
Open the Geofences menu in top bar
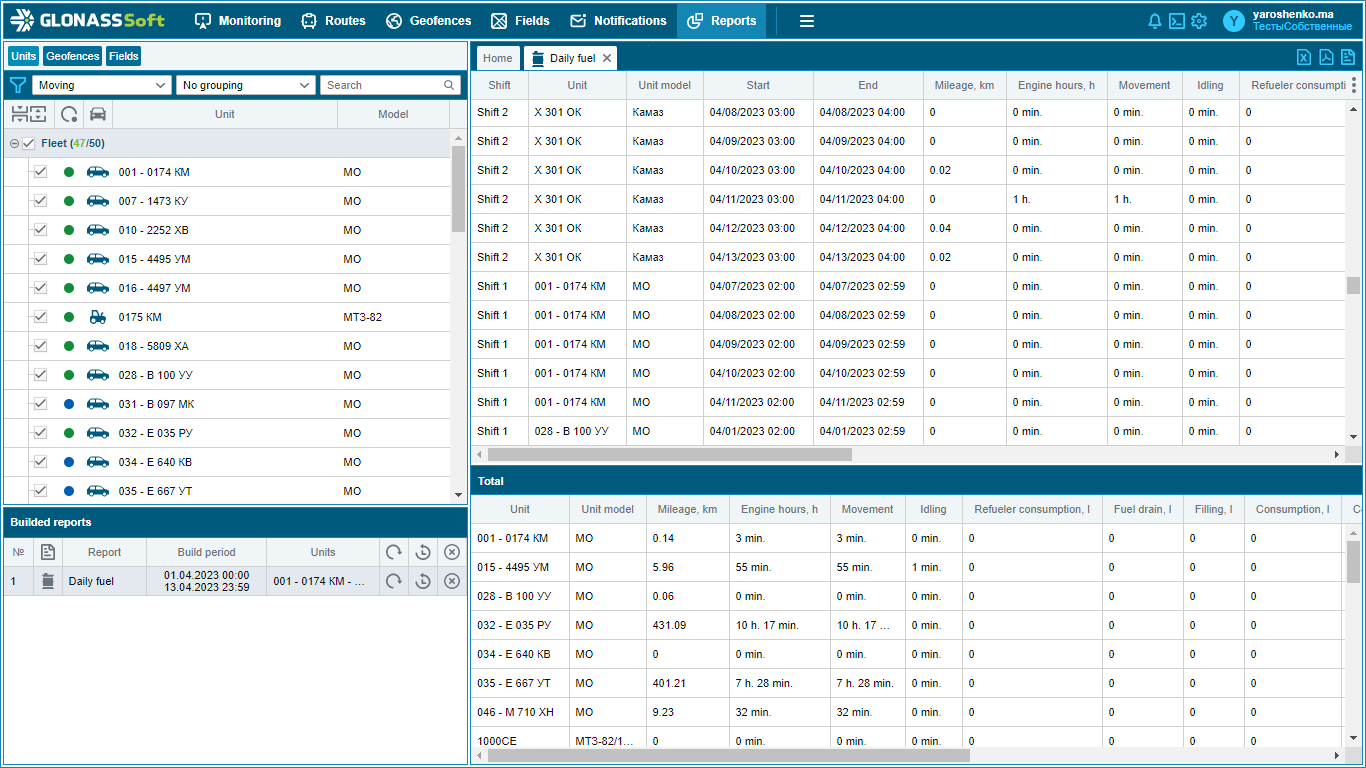pyautogui.click(x=429, y=21)
